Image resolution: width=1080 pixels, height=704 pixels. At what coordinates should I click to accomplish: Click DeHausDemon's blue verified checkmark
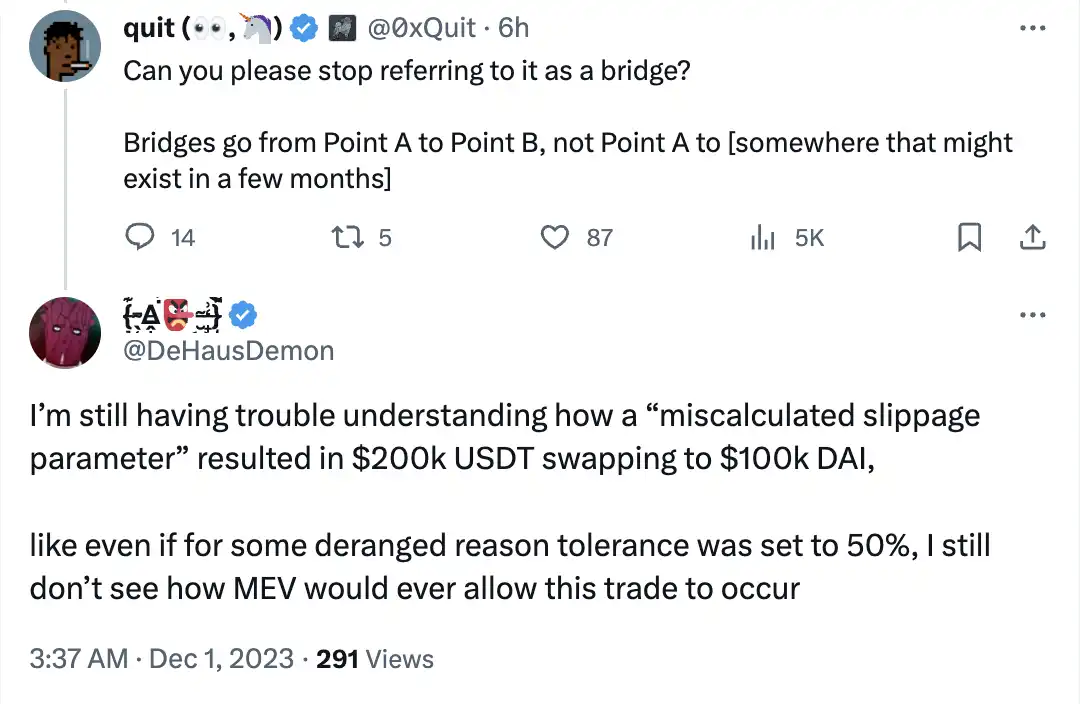[244, 316]
